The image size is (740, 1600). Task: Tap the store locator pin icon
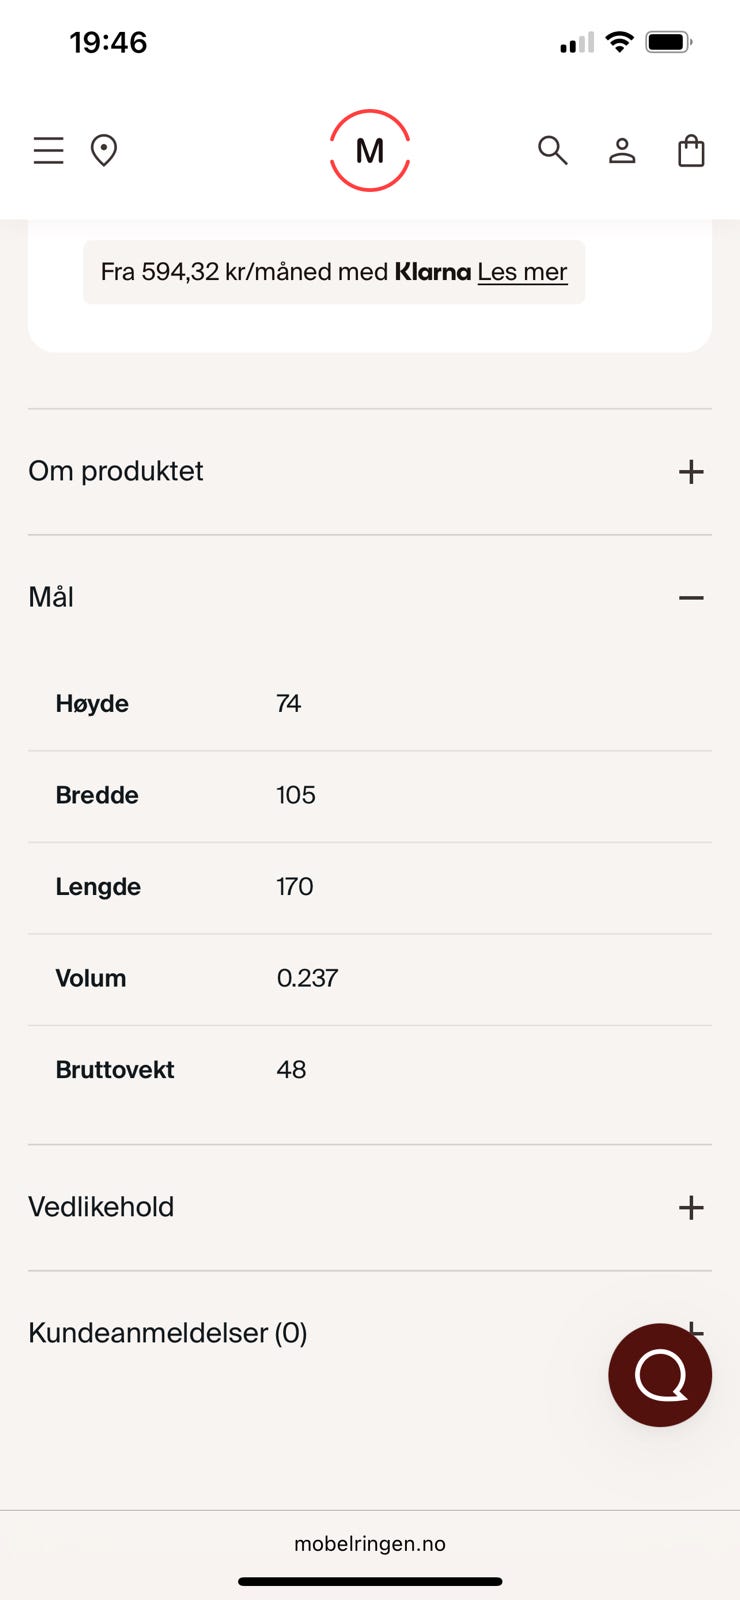104,150
